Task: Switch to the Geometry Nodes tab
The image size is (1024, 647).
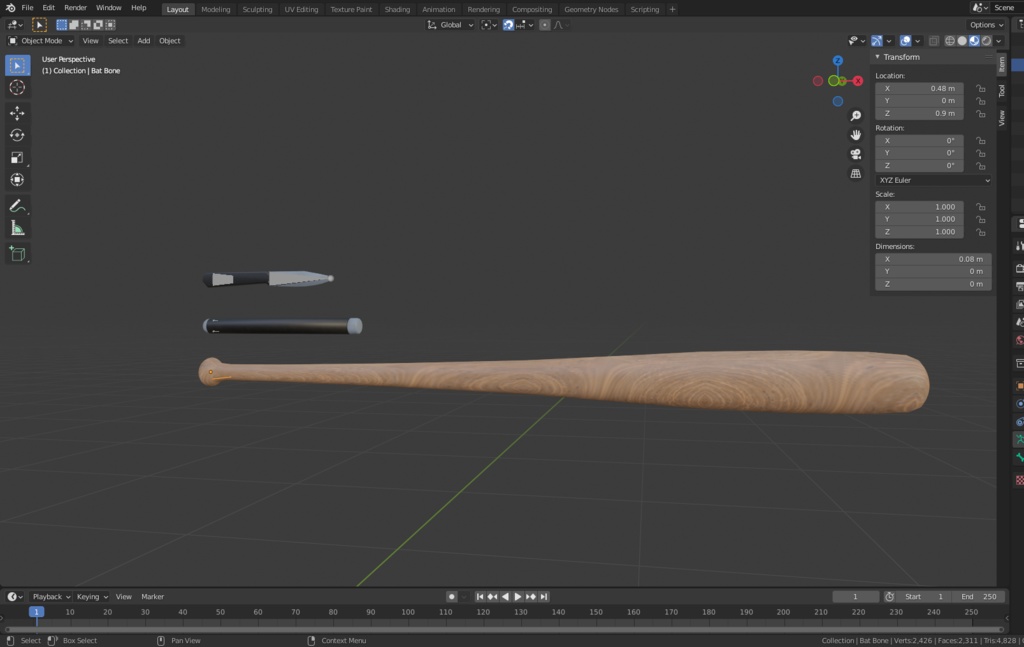Action: click(x=591, y=9)
